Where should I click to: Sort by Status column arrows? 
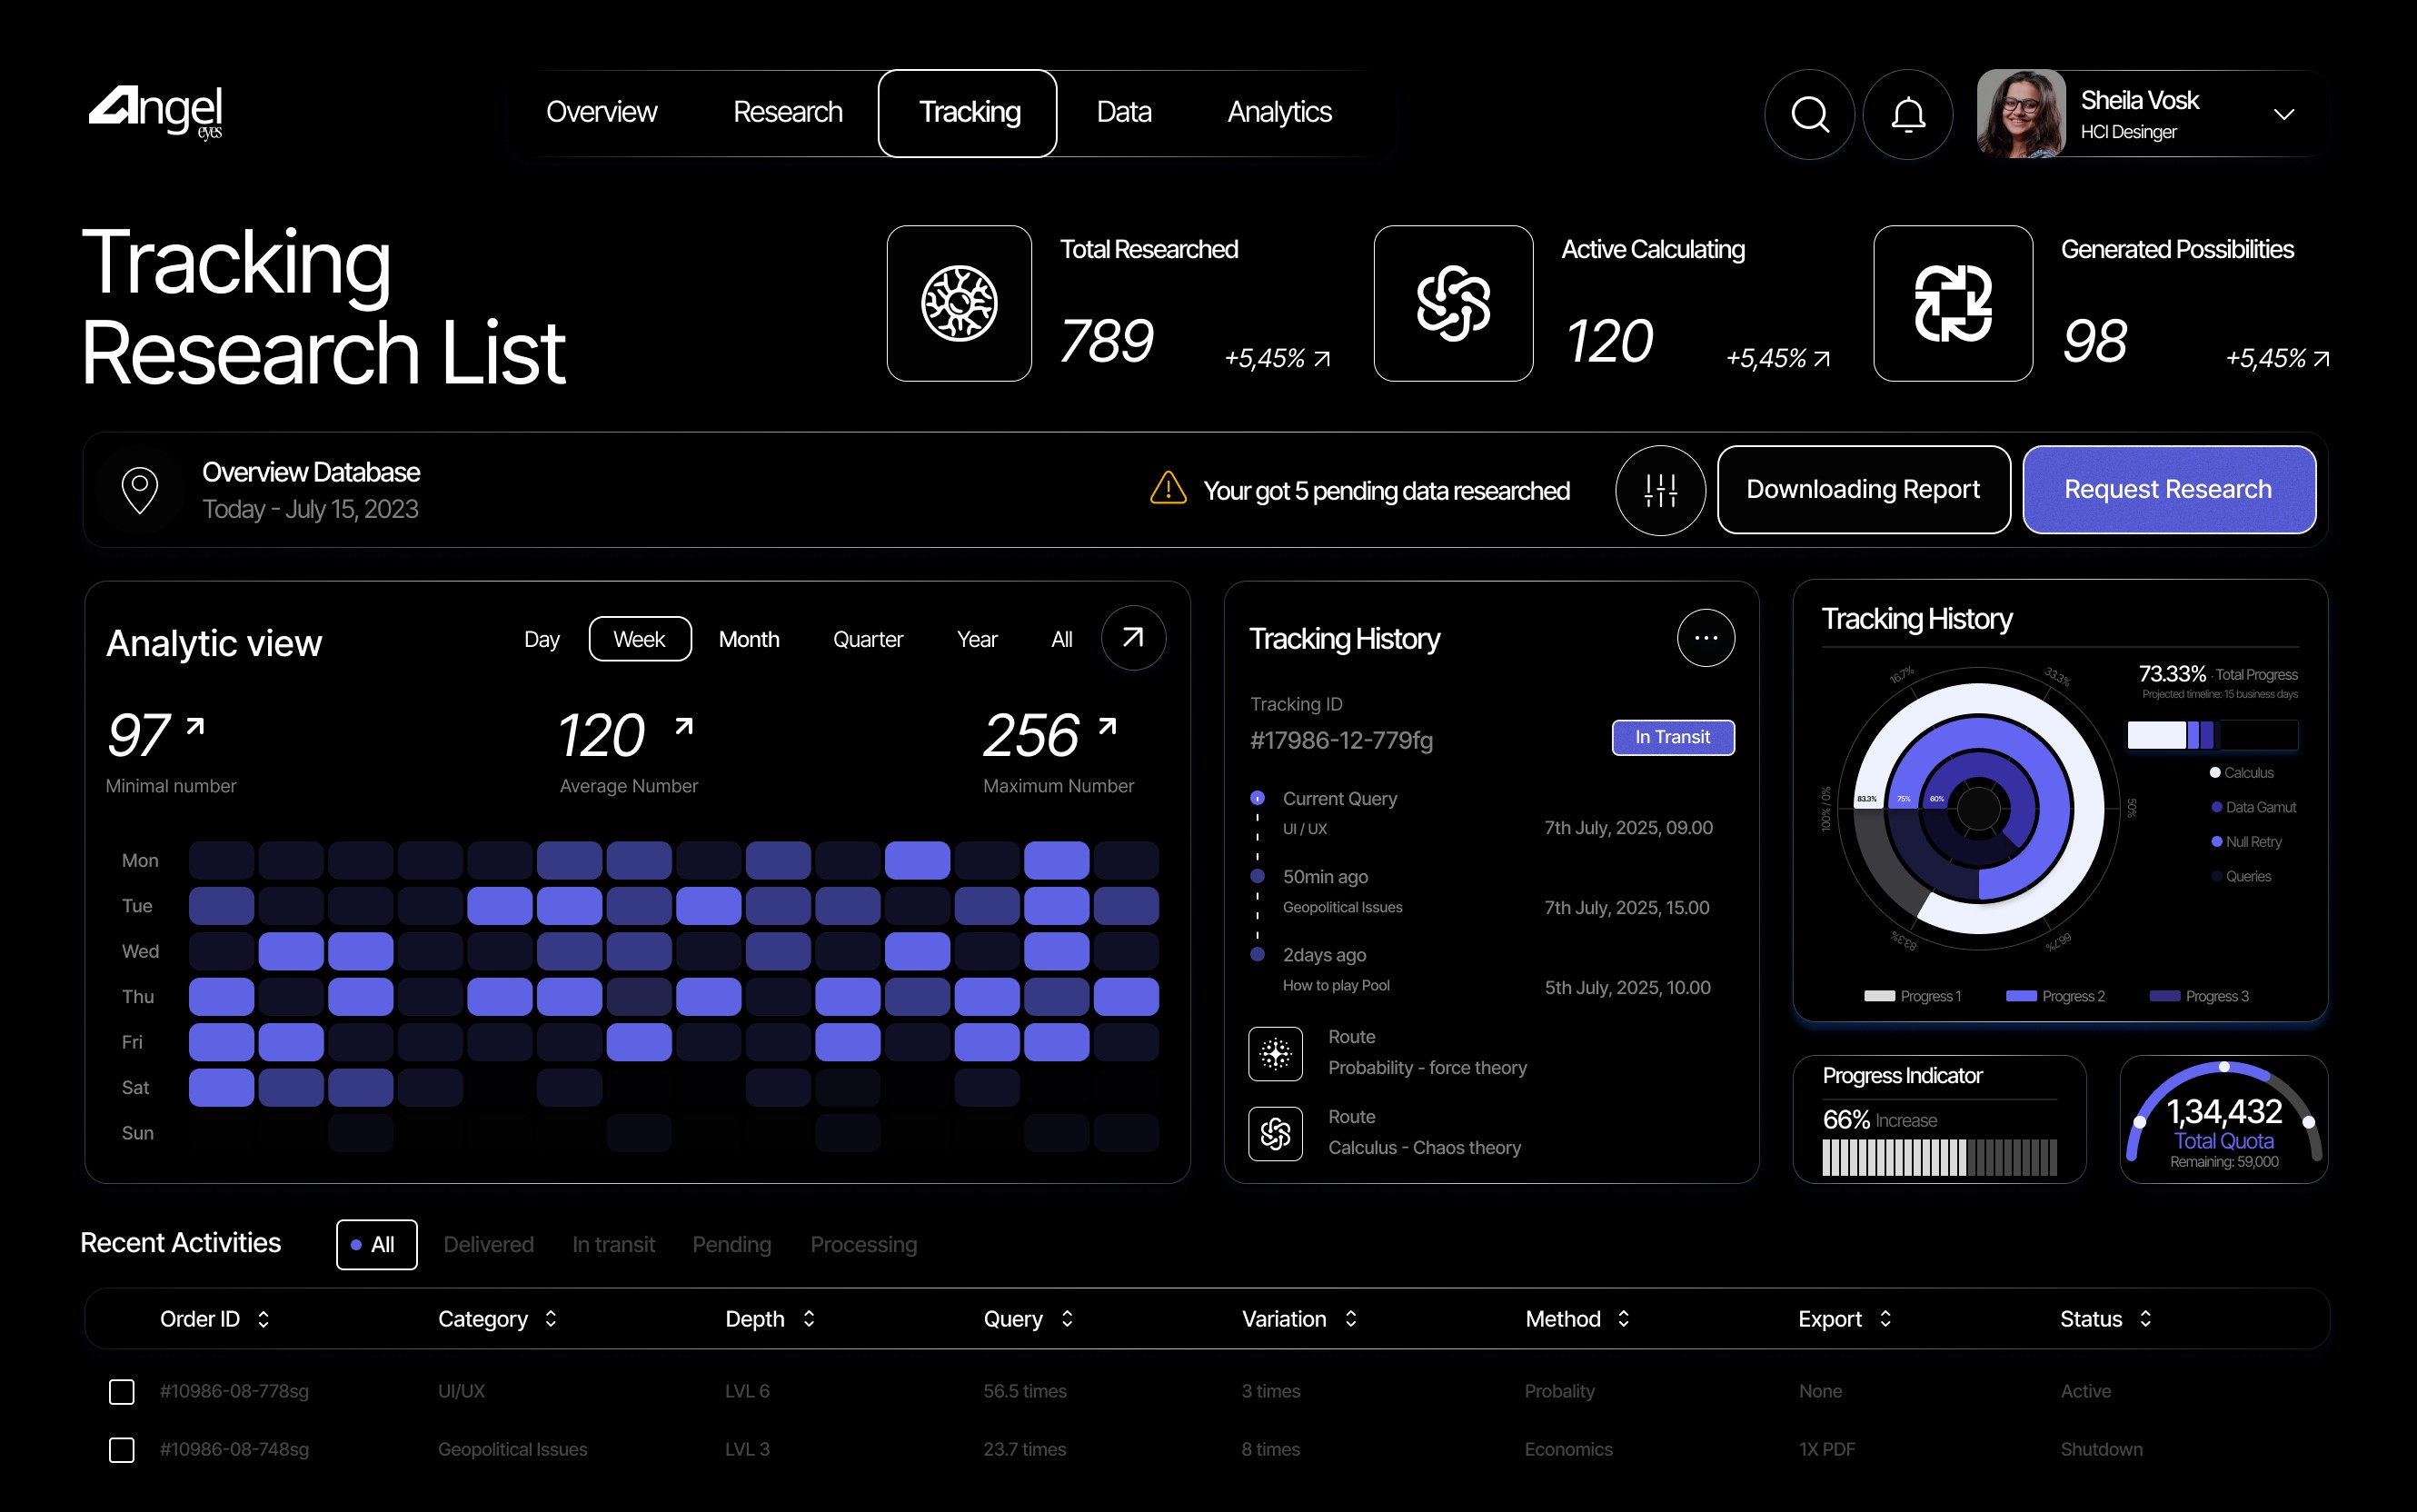click(2145, 1319)
